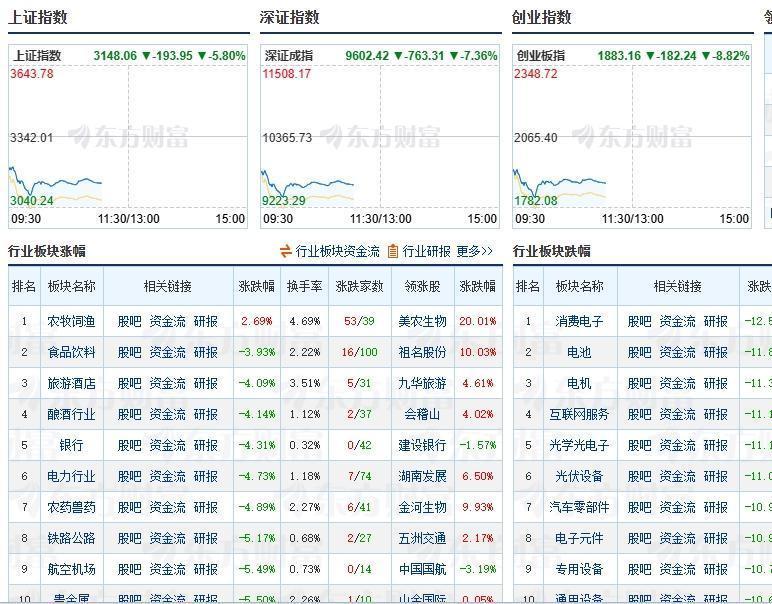Open 股吧 link for 消费电子
This screenshot has width=772, height=604.
click(x=640, y=321)
